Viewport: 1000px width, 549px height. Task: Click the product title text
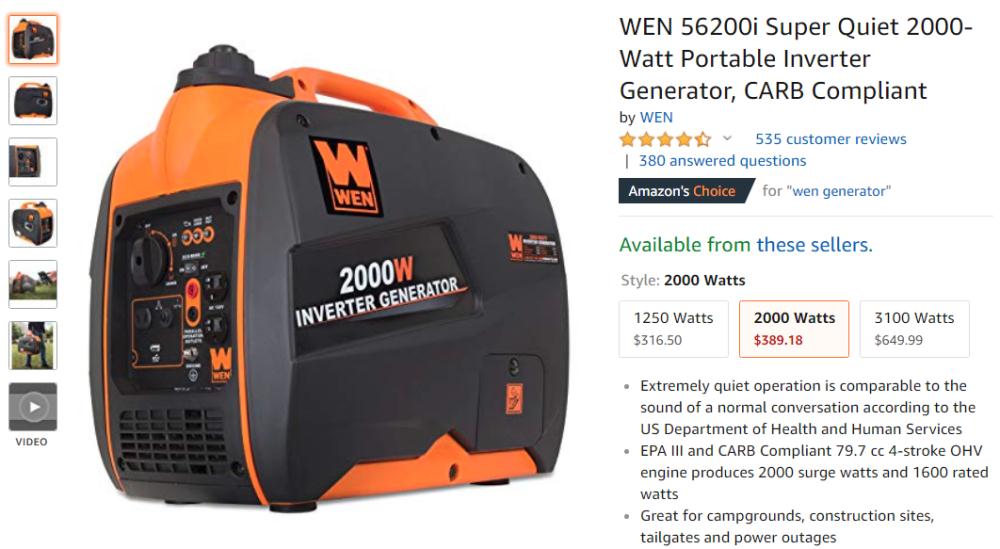pyautogui.click(x=796, y=59)
